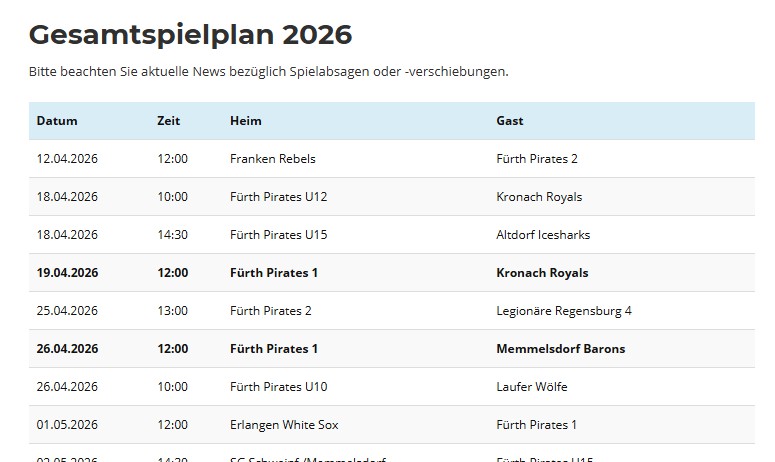Click Erlangen White Sox home team

tap(284, 425)
